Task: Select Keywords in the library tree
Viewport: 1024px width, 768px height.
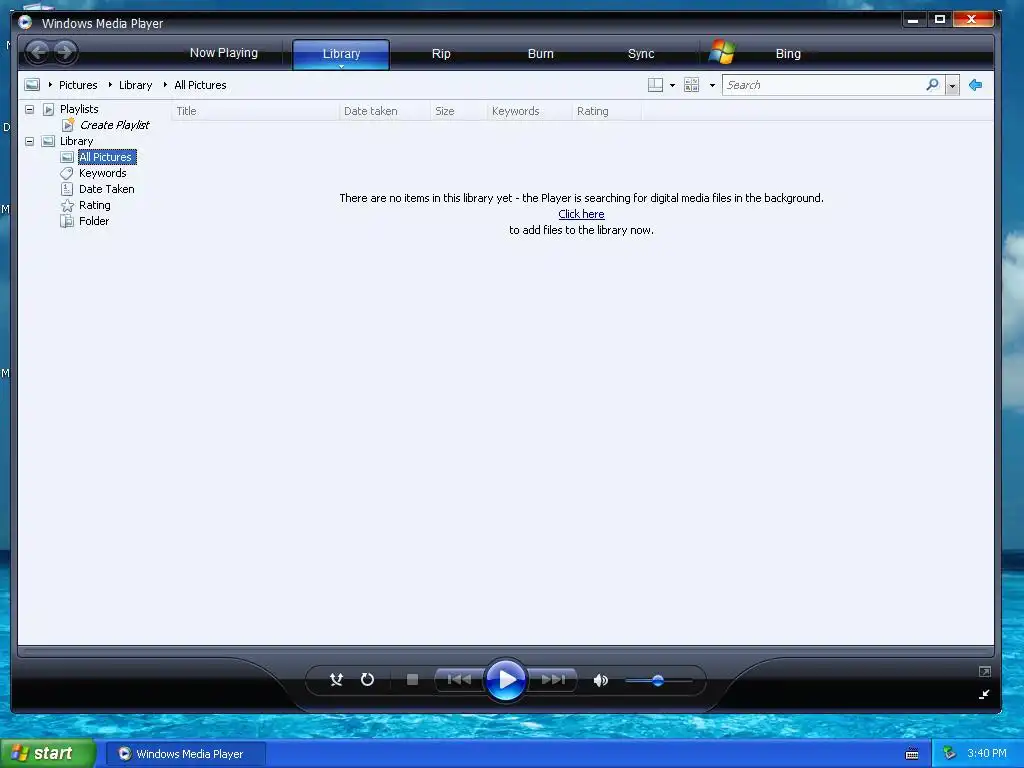Action: pos(103,173)
